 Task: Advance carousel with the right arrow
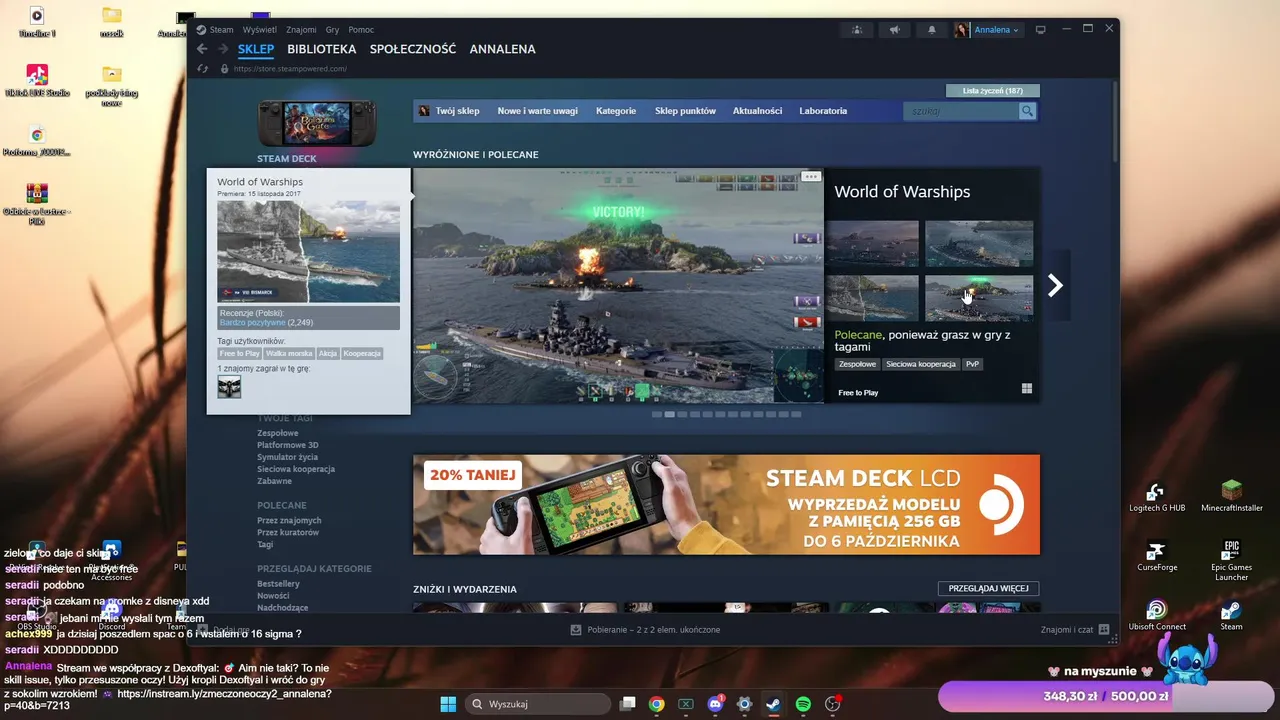(x=1055, y=286)
